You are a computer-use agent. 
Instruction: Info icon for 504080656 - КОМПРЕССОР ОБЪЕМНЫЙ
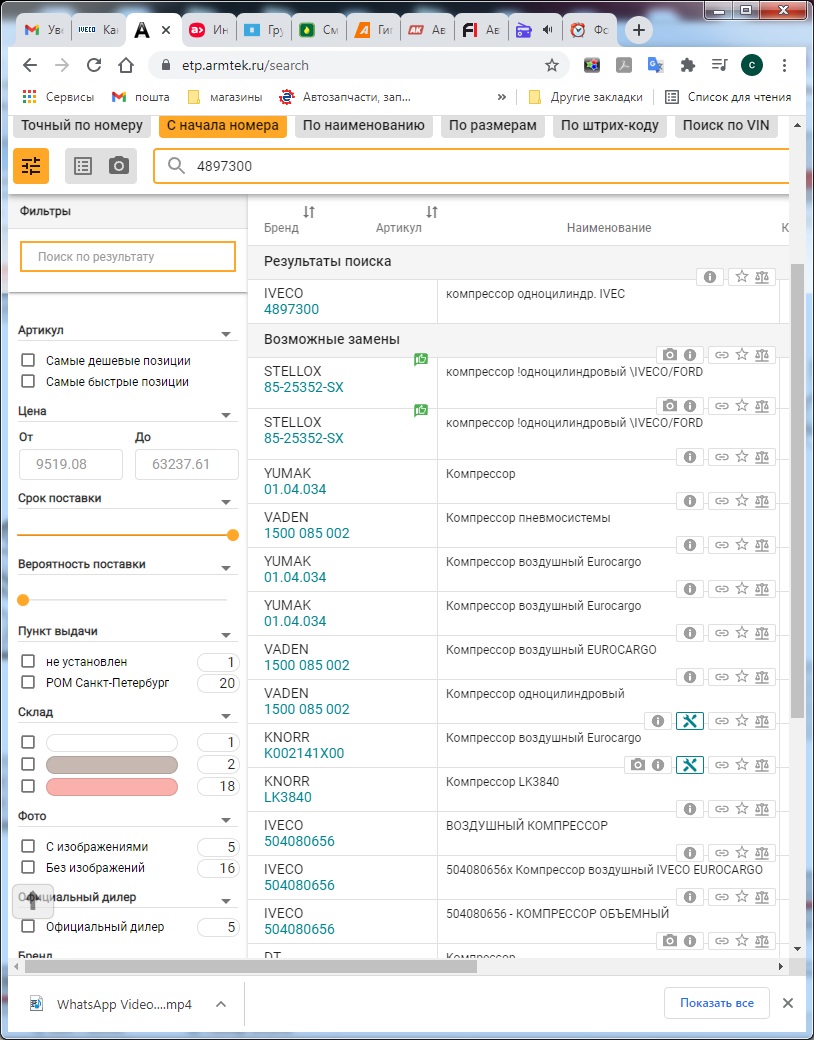click(690, 897)
